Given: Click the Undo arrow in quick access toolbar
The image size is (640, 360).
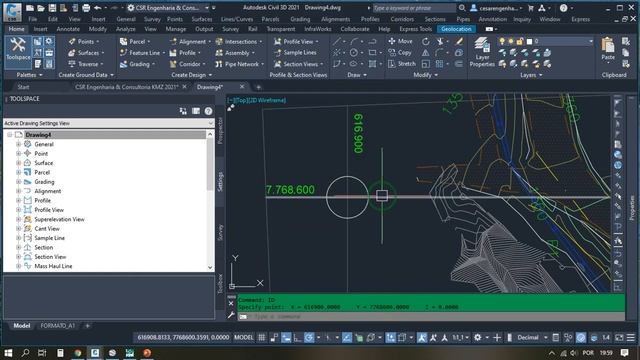Looking at the screenshot, I should 98,8.
